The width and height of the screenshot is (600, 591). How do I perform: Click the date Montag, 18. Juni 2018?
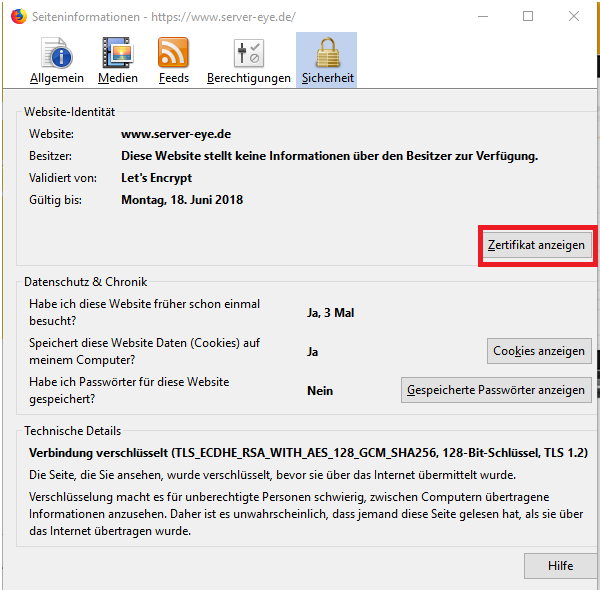coord(182,200)
